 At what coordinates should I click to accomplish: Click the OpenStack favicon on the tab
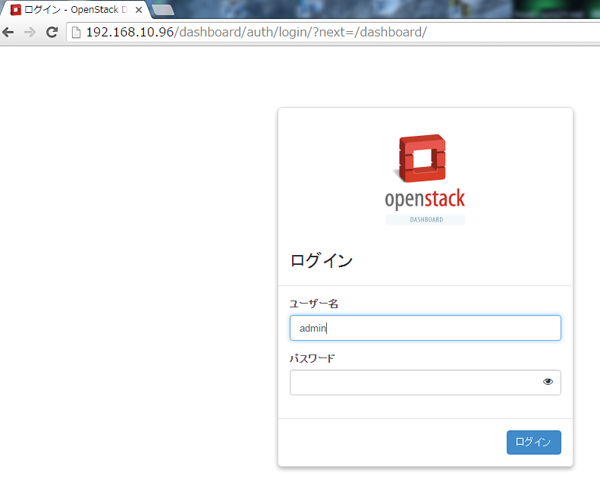pos(16,9)
